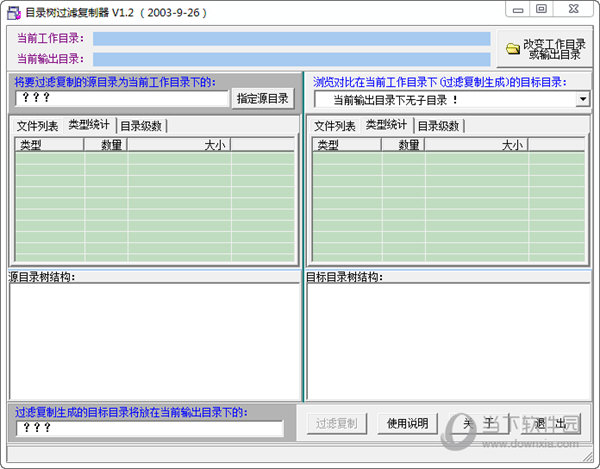Screen dimensions: 600x469
Task: Expand the target directory dropdown arrow
Action: click(x=583, y=99)
